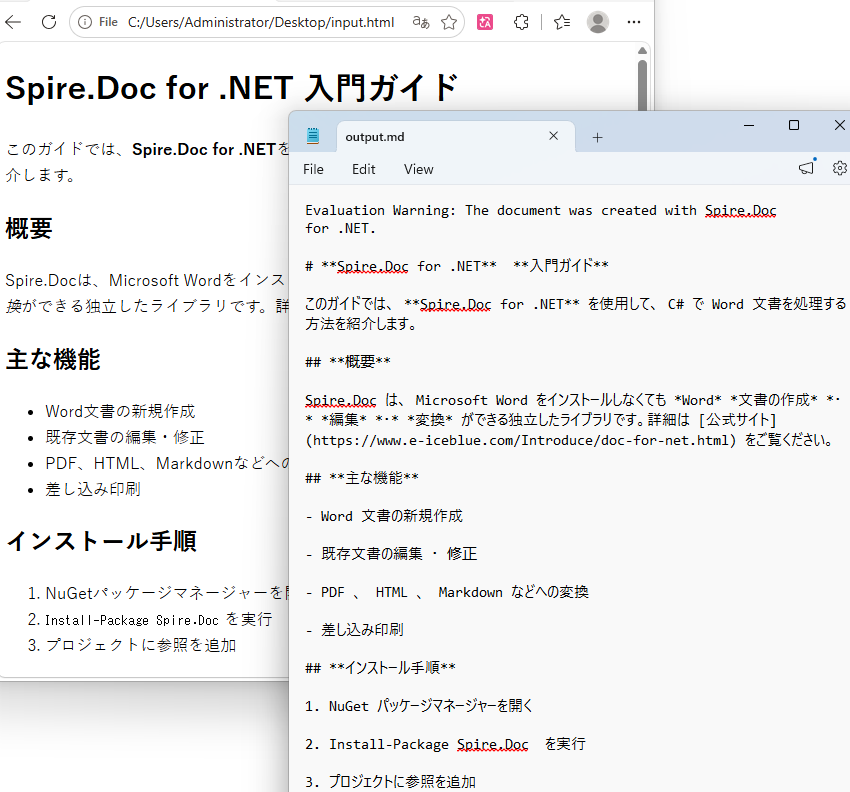Click '2. Install-Package Spire.Doc' line in Notepad
Viewport: 850px width, 792px height.
pyautogui.click(x=445, y=744)
